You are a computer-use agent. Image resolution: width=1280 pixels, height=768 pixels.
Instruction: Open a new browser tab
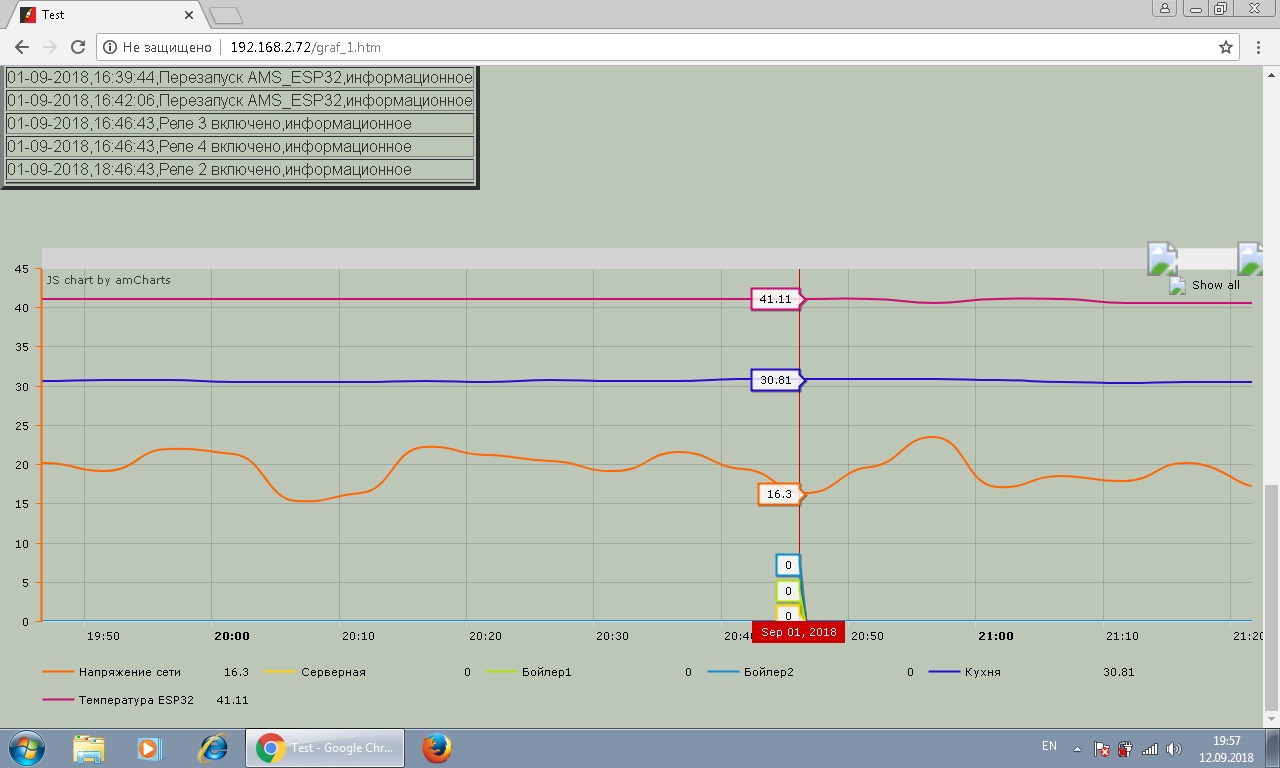click(227, 15)
